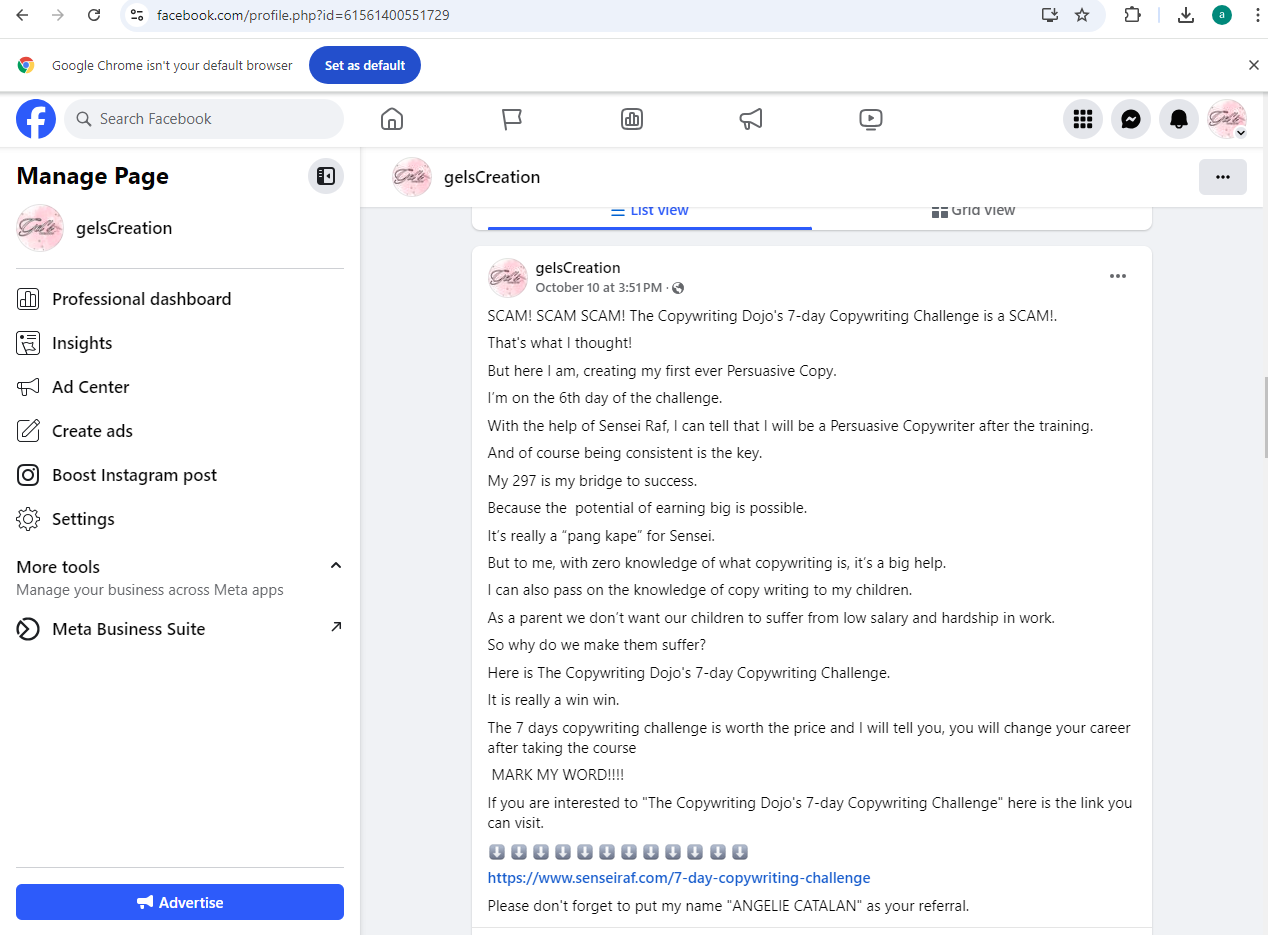1268x935 pixels.
Task: Click the text "It is really a win win."
Action: [x=554, y=700]
